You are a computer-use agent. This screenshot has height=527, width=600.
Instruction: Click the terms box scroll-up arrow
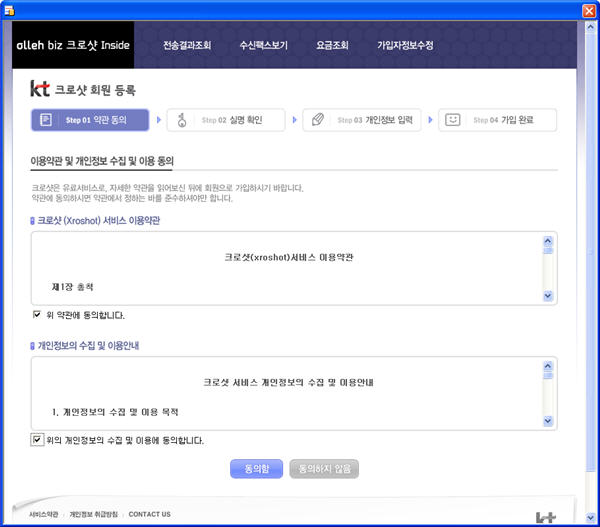pos(548,241)
